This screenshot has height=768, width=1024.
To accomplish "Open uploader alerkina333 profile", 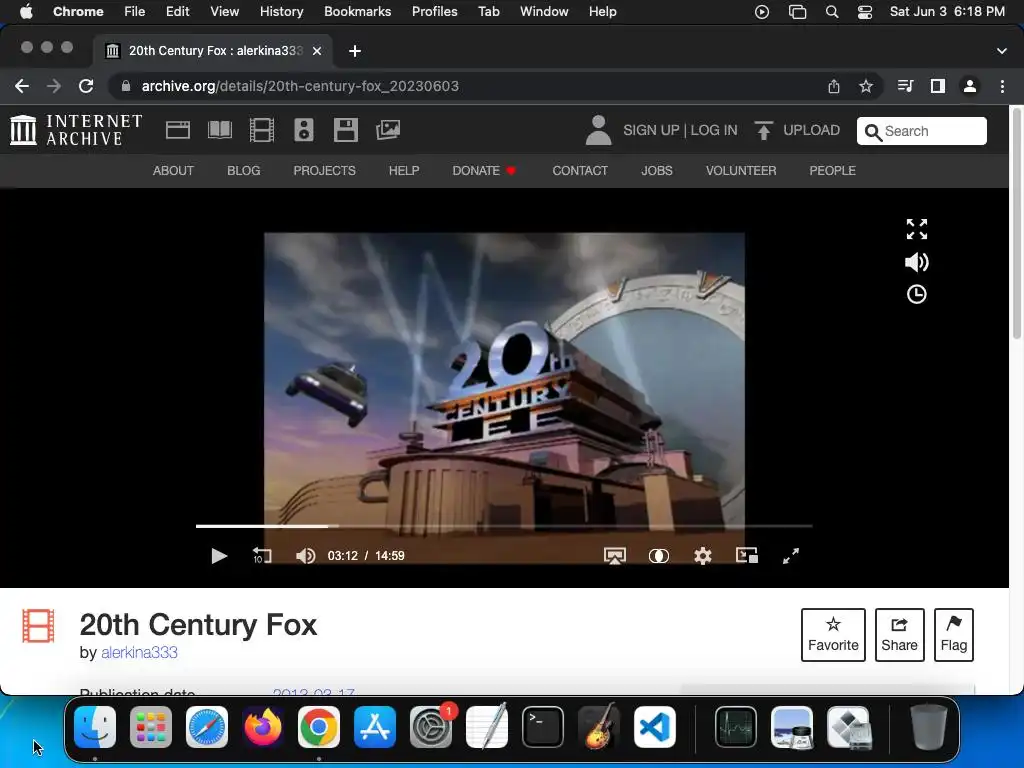I will [139, 652].
